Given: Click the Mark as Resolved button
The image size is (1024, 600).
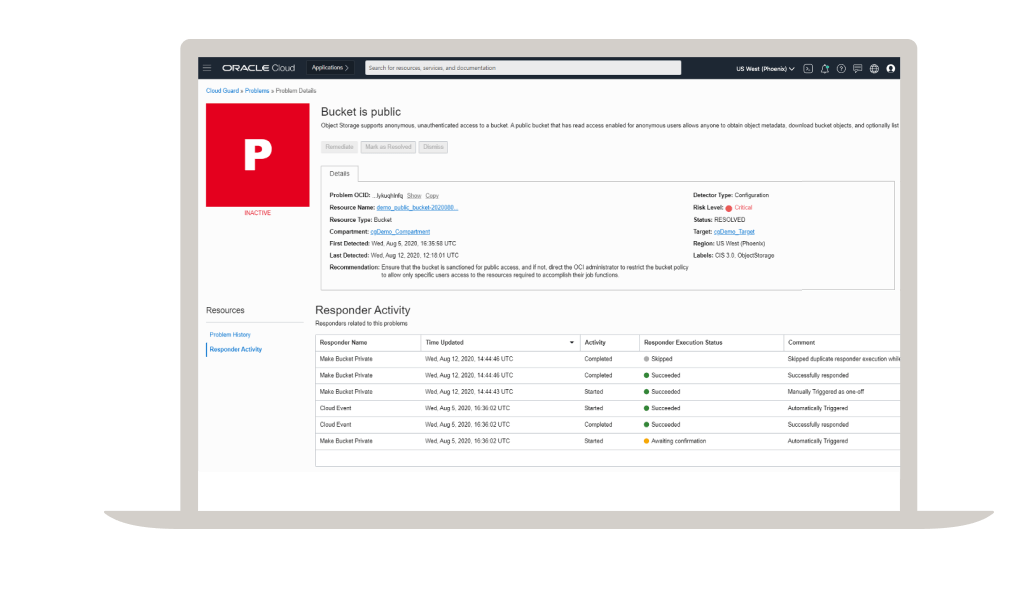Looking at the screenshot, I should [x=388, y=146].
